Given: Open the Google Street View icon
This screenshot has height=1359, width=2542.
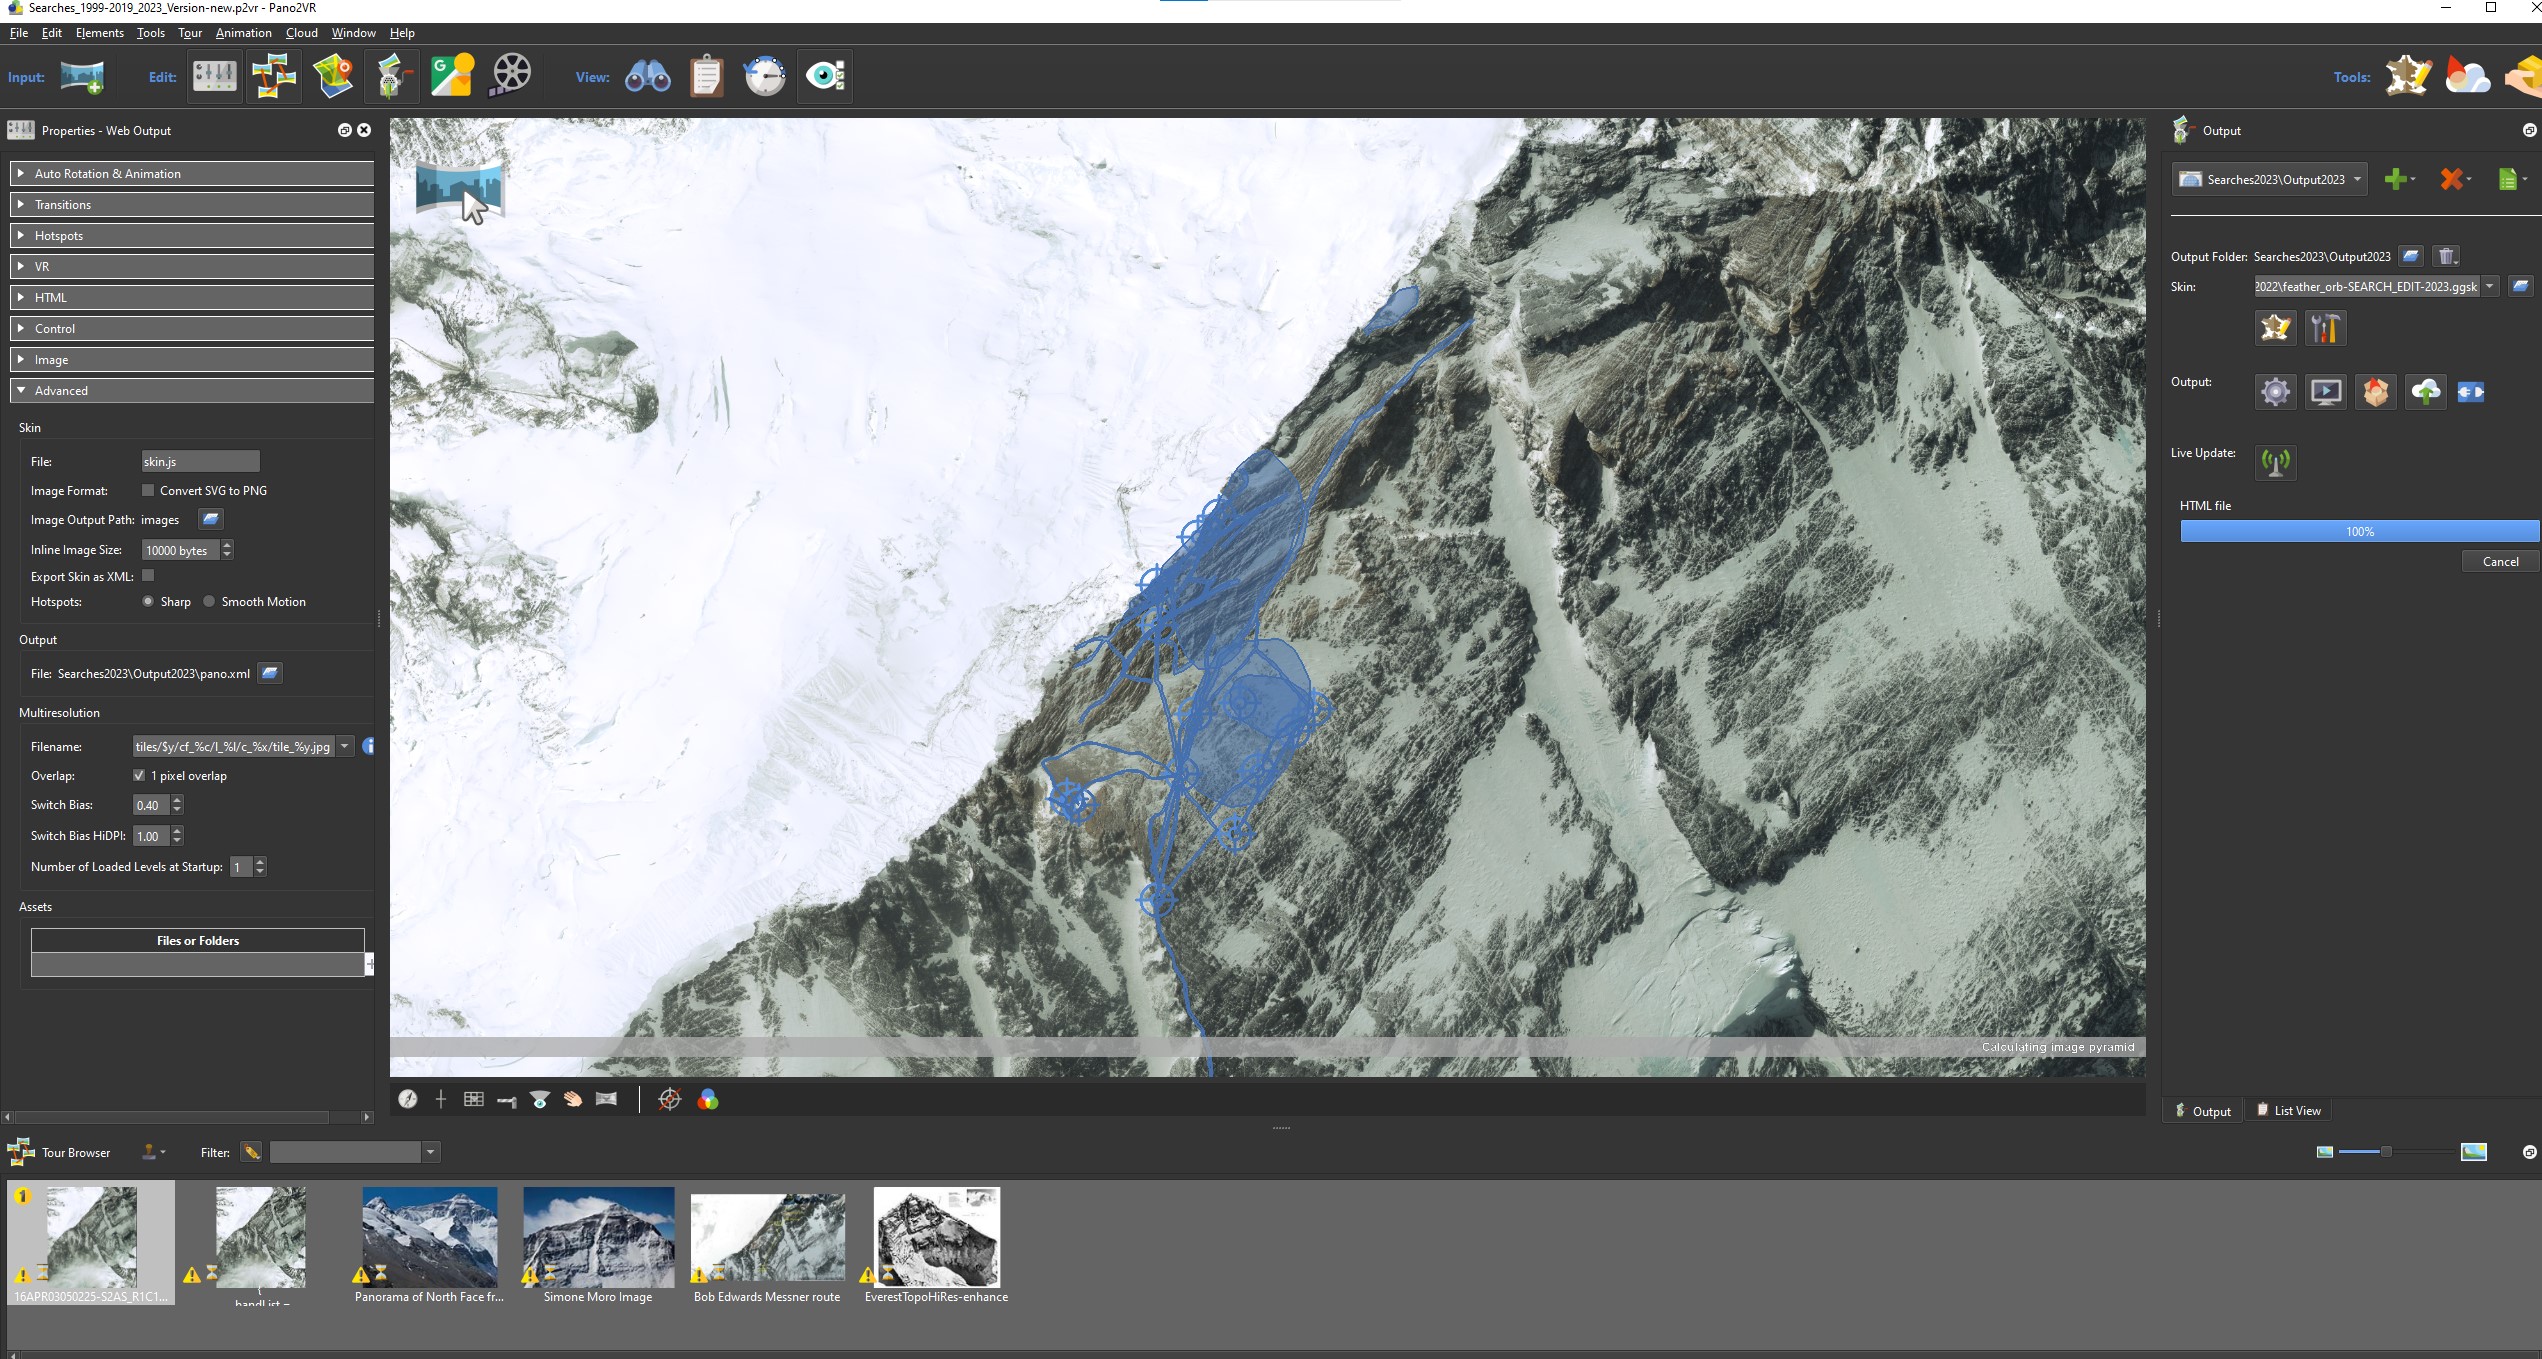Looking at the screenshot, I should [x=452, y=76].
